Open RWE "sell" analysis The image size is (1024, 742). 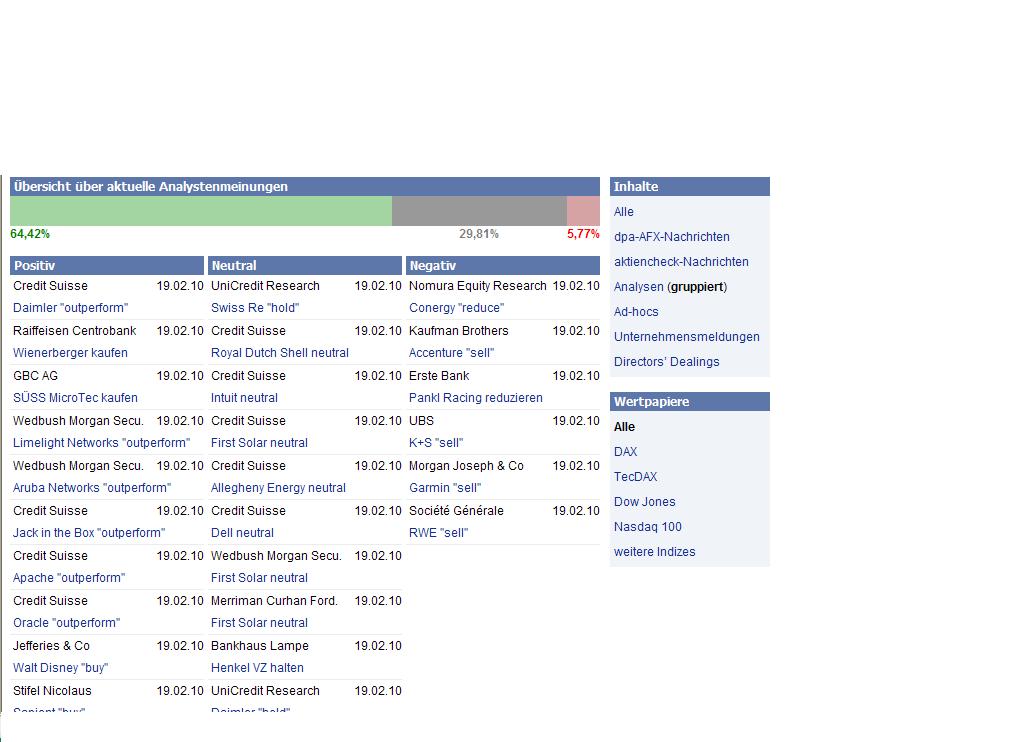pos(438,533)
